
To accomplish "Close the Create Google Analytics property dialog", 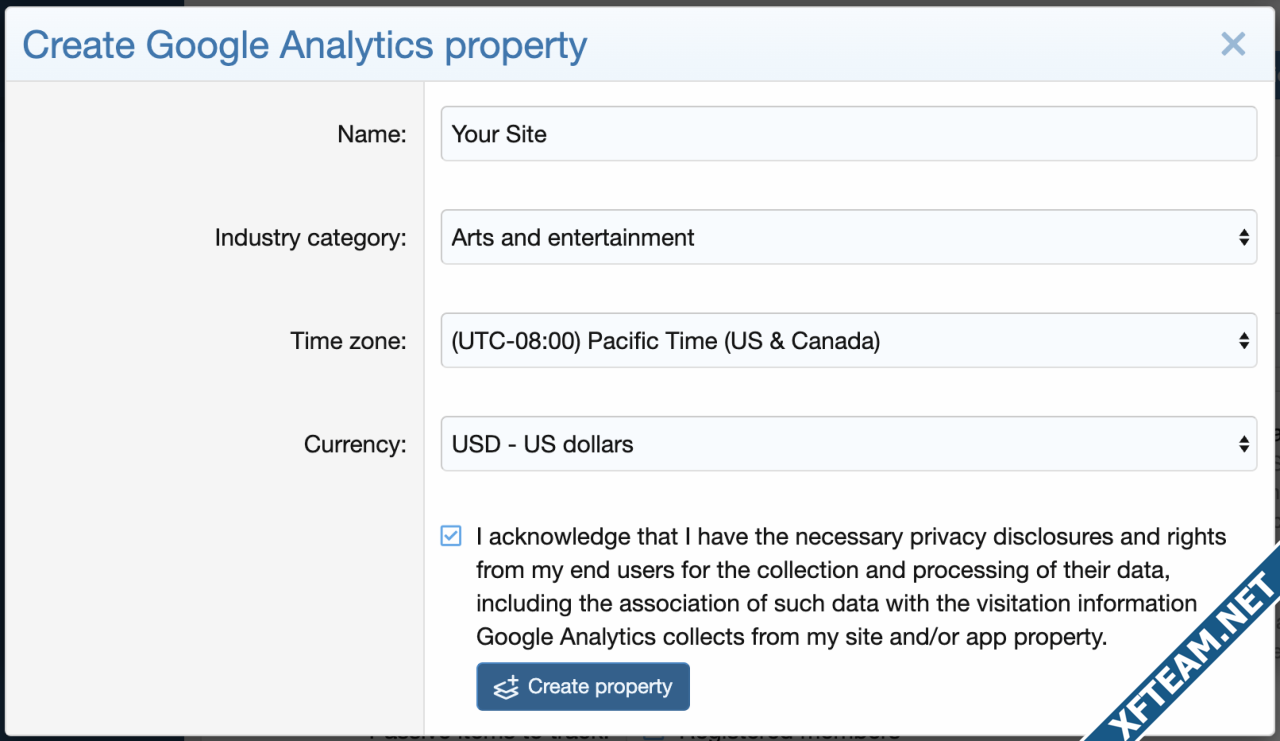I will [x=1233, y=44].
